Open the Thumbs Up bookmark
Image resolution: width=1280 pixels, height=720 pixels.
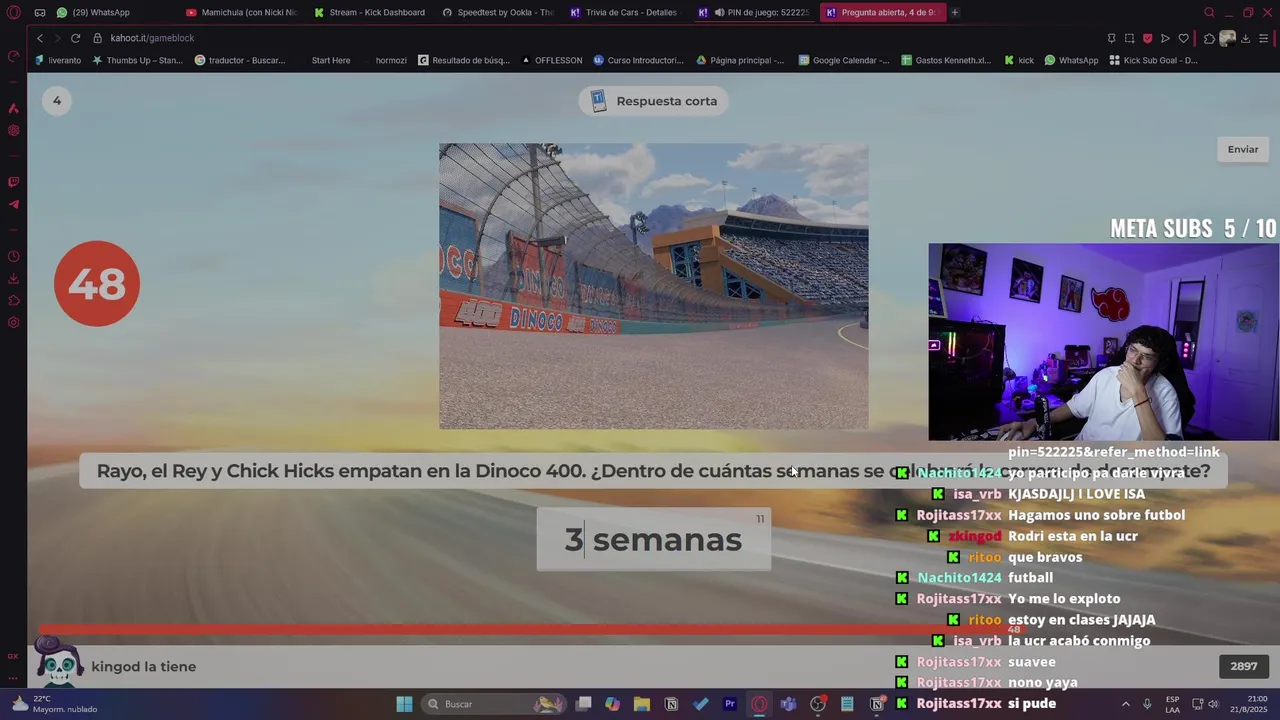[x=137, y=60]
